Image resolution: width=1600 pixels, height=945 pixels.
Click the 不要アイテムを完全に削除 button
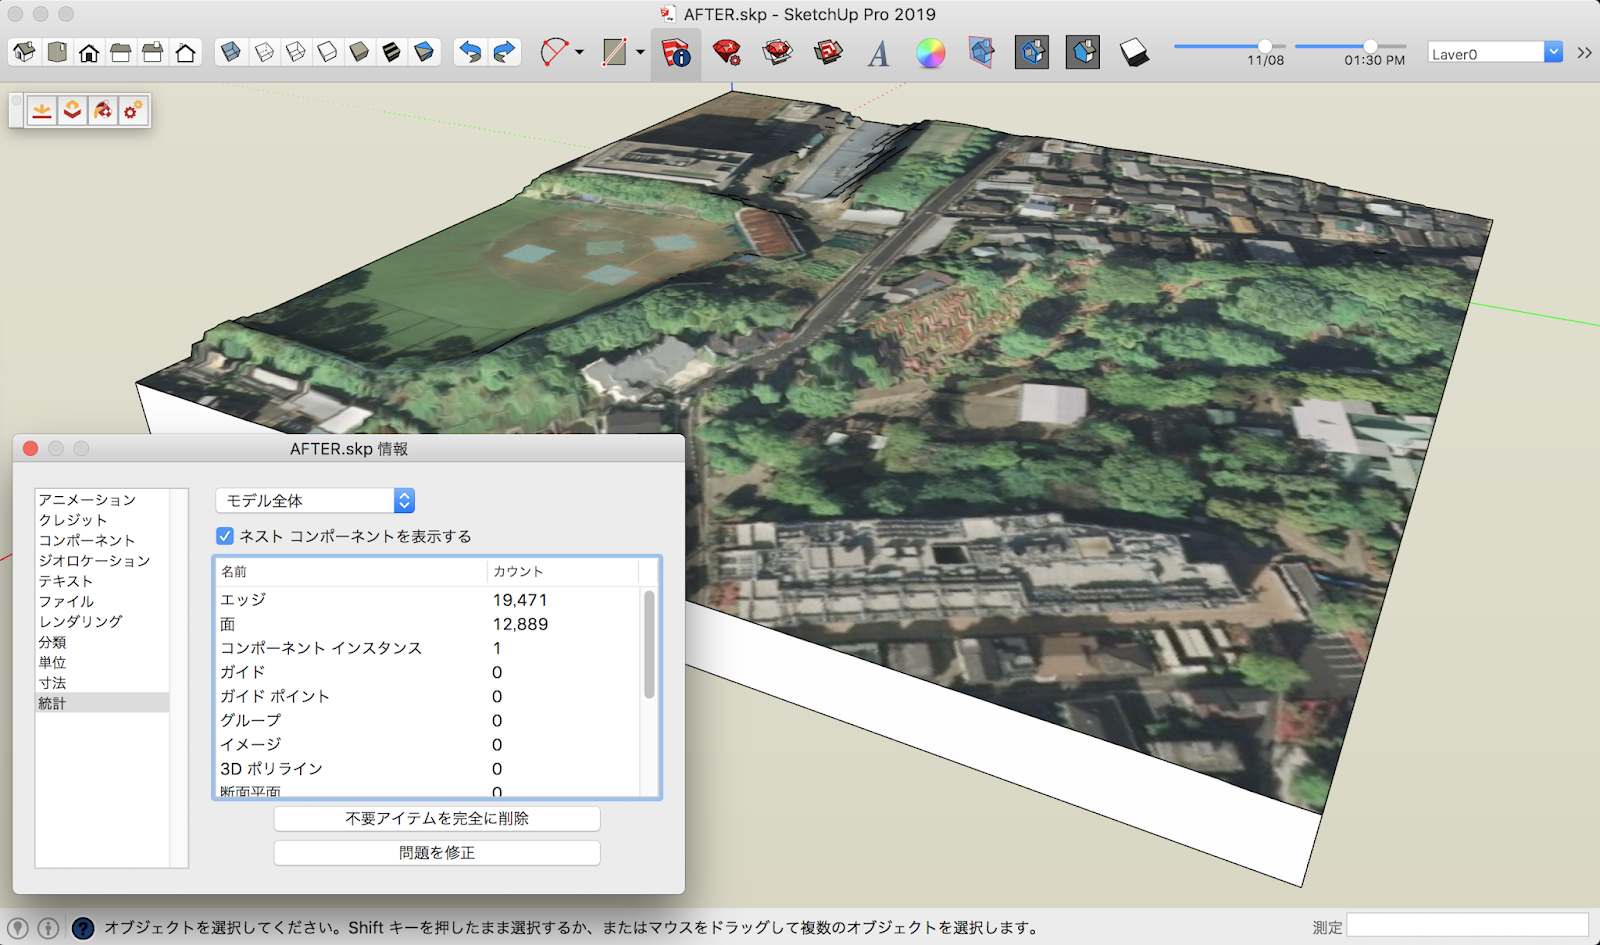click(x=437, y=818)
